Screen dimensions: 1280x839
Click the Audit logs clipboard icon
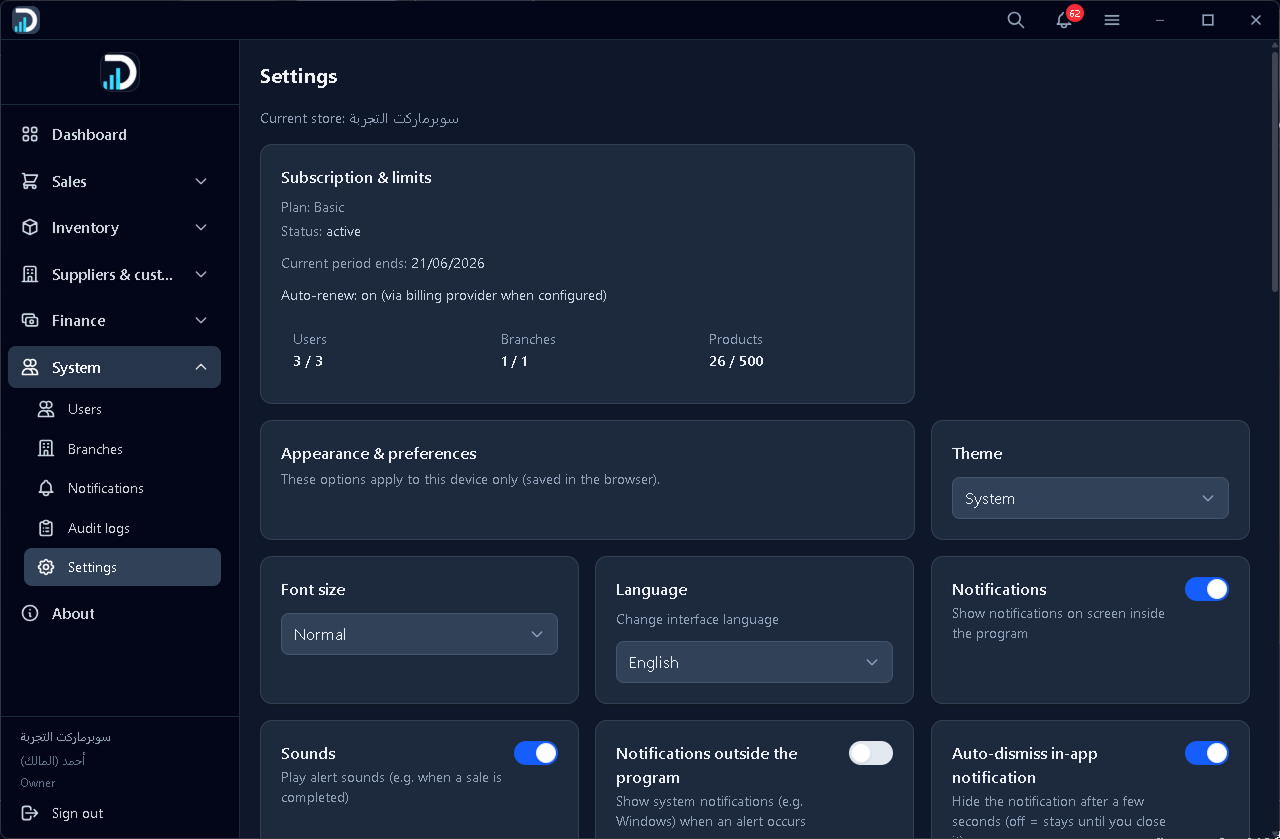(46, 528)
